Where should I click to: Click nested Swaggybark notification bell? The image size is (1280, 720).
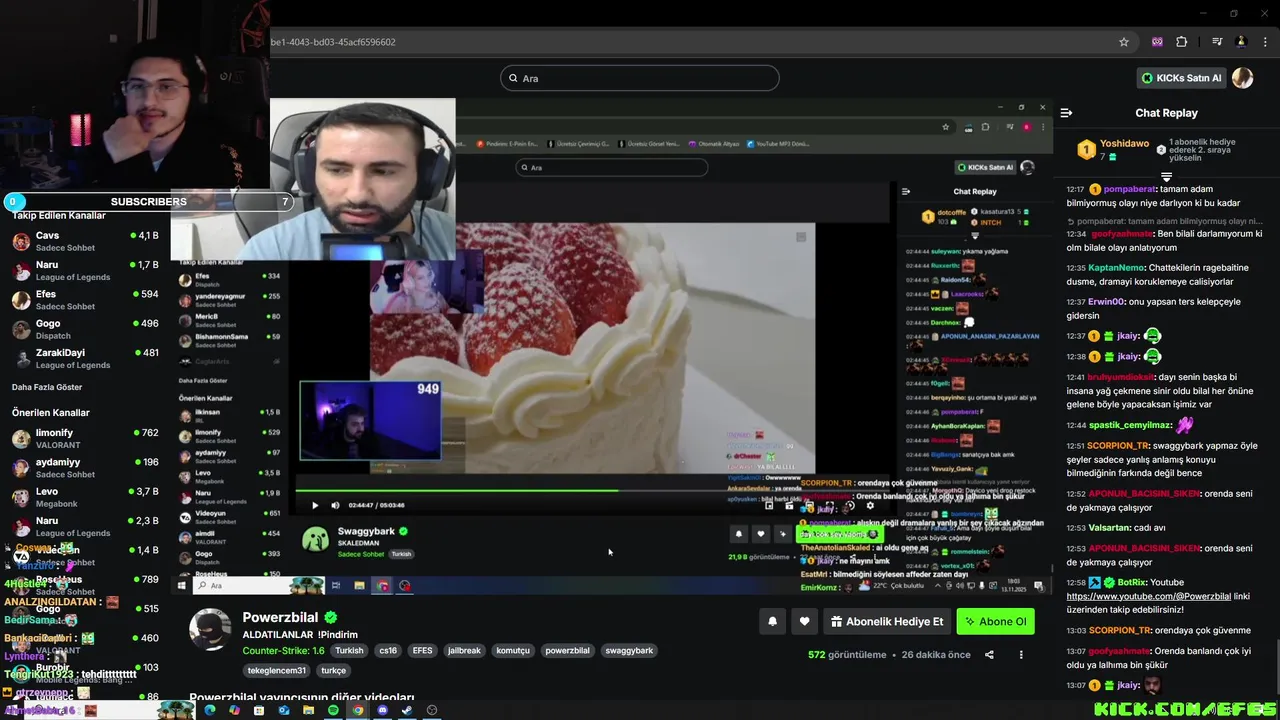739,534
